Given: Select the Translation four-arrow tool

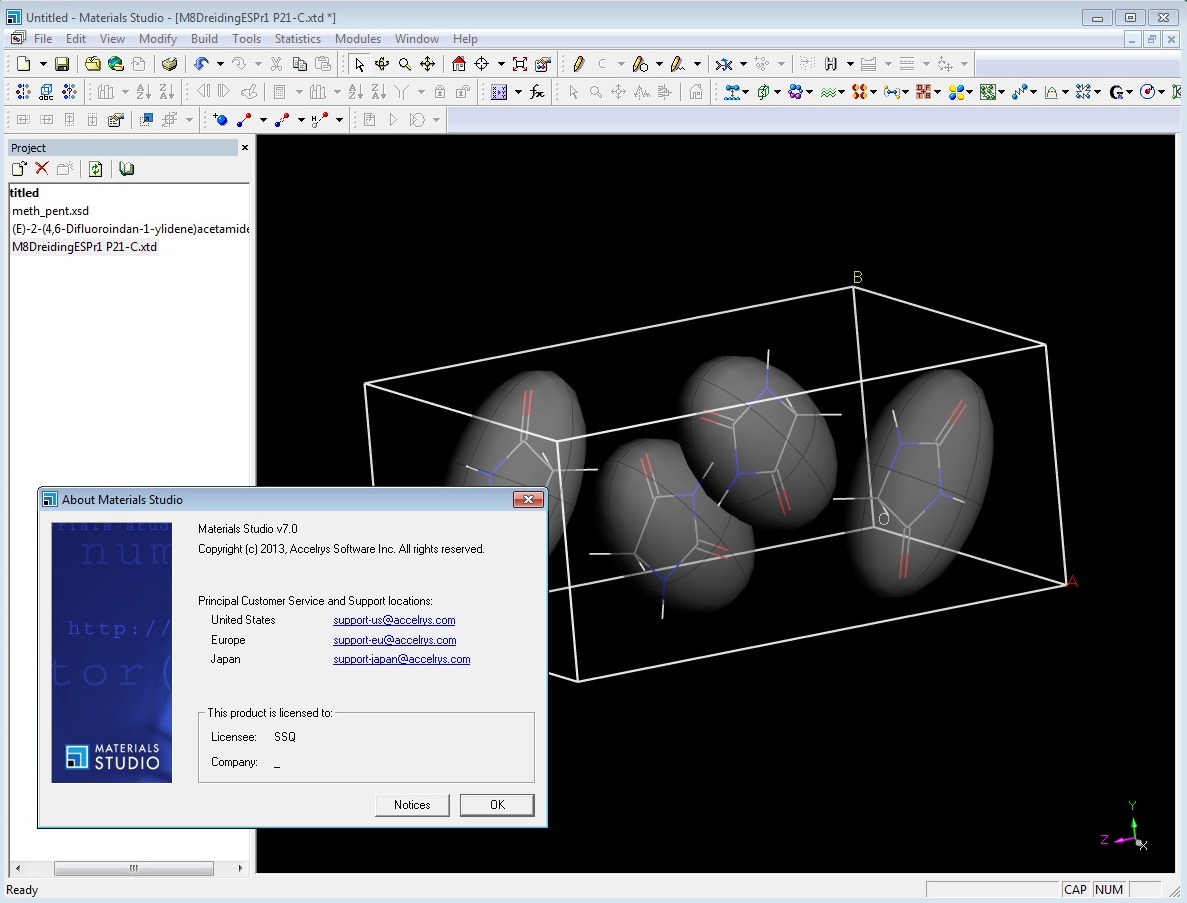Looking at the screenshot, I should pos(428,64).
